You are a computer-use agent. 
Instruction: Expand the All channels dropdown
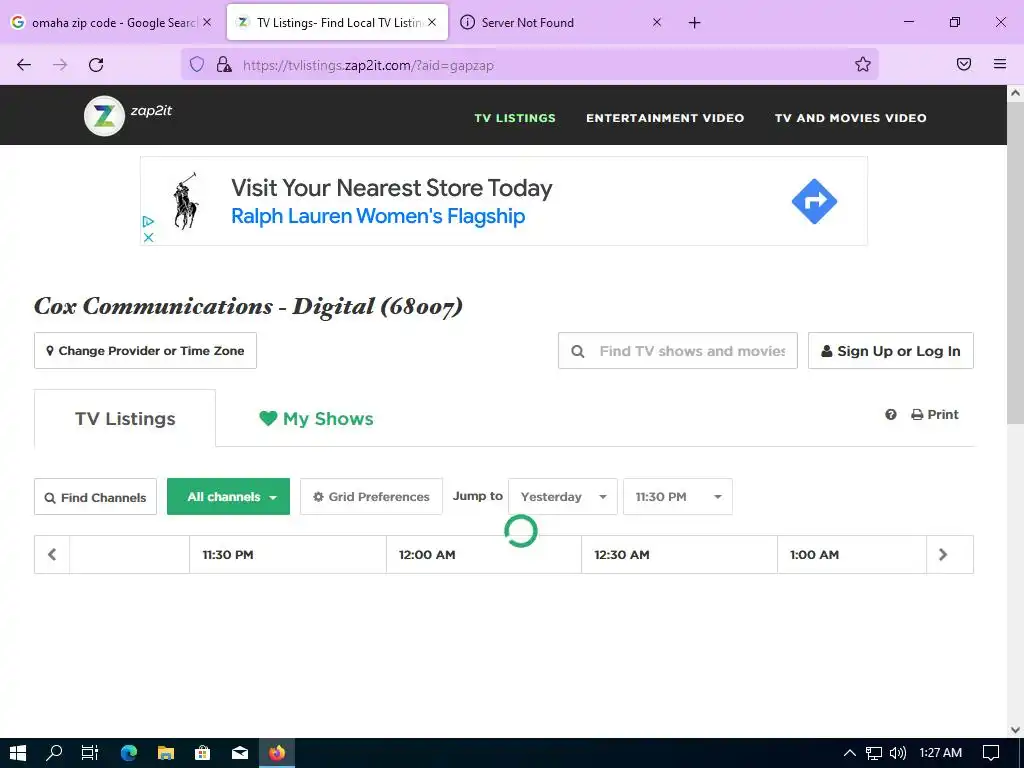(x=229, y=497)
